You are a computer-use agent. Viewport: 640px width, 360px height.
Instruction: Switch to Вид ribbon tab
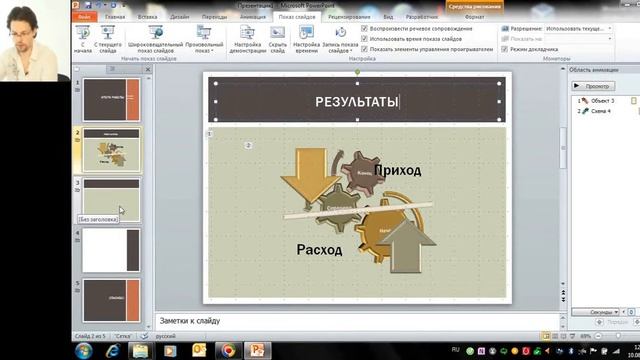(x=388, y=17)
